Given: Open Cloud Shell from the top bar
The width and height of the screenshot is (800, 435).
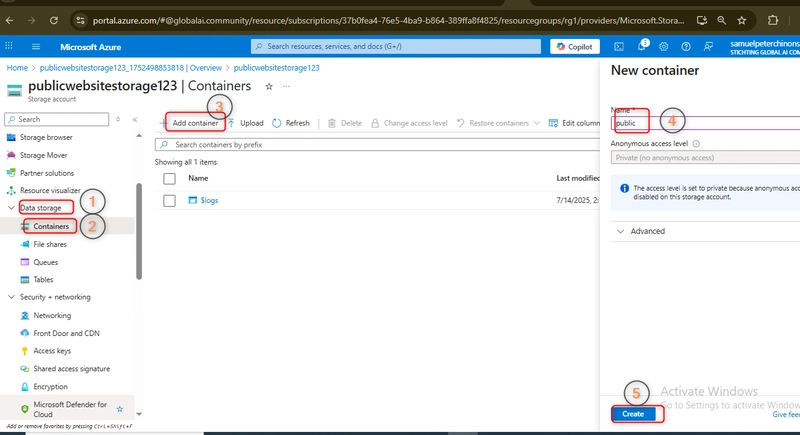Looking at the screenshot, I should (x=619, y=46).
